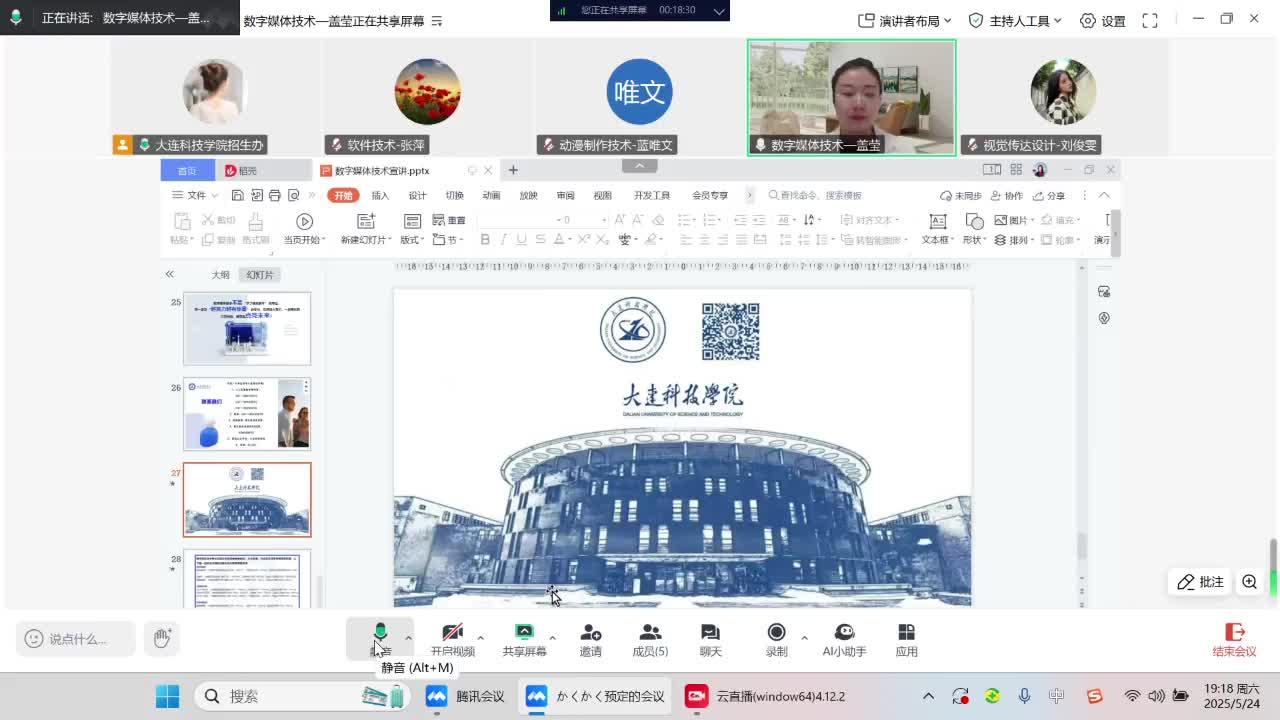Viewport: 1280px width, 720px height.
Task: Open the list icon beside sharing-screen title
Action: (x=437, y=21)
